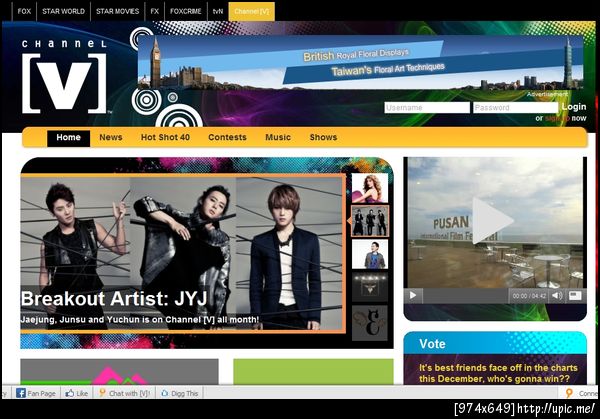This screenshot has height=419, width=600.
Task: Open the FOXCRIME tab
Action: click(186, 11)
